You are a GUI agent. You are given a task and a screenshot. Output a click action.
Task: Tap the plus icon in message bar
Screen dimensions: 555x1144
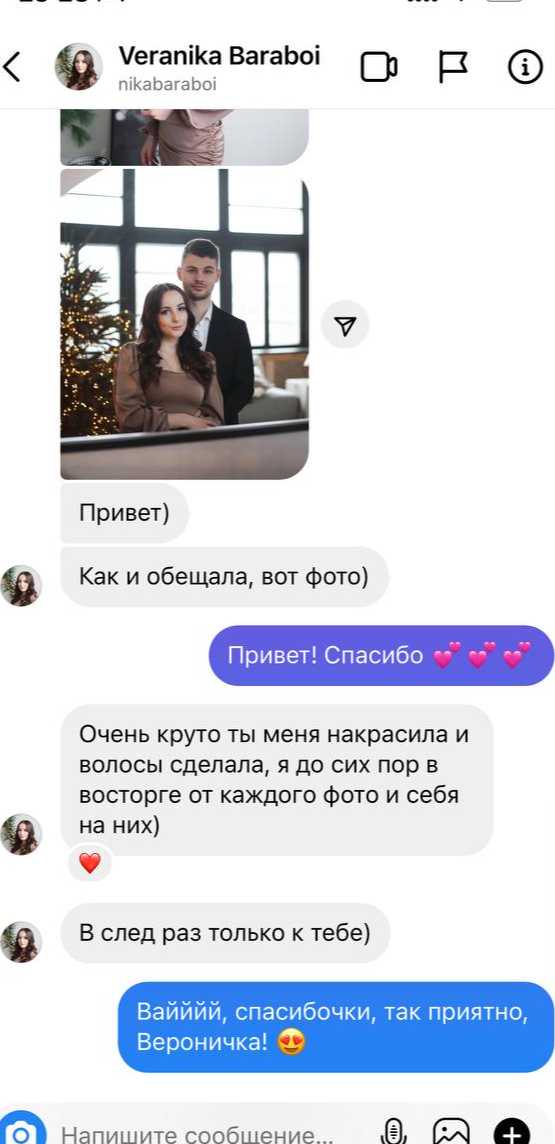tap(513, 1132)
